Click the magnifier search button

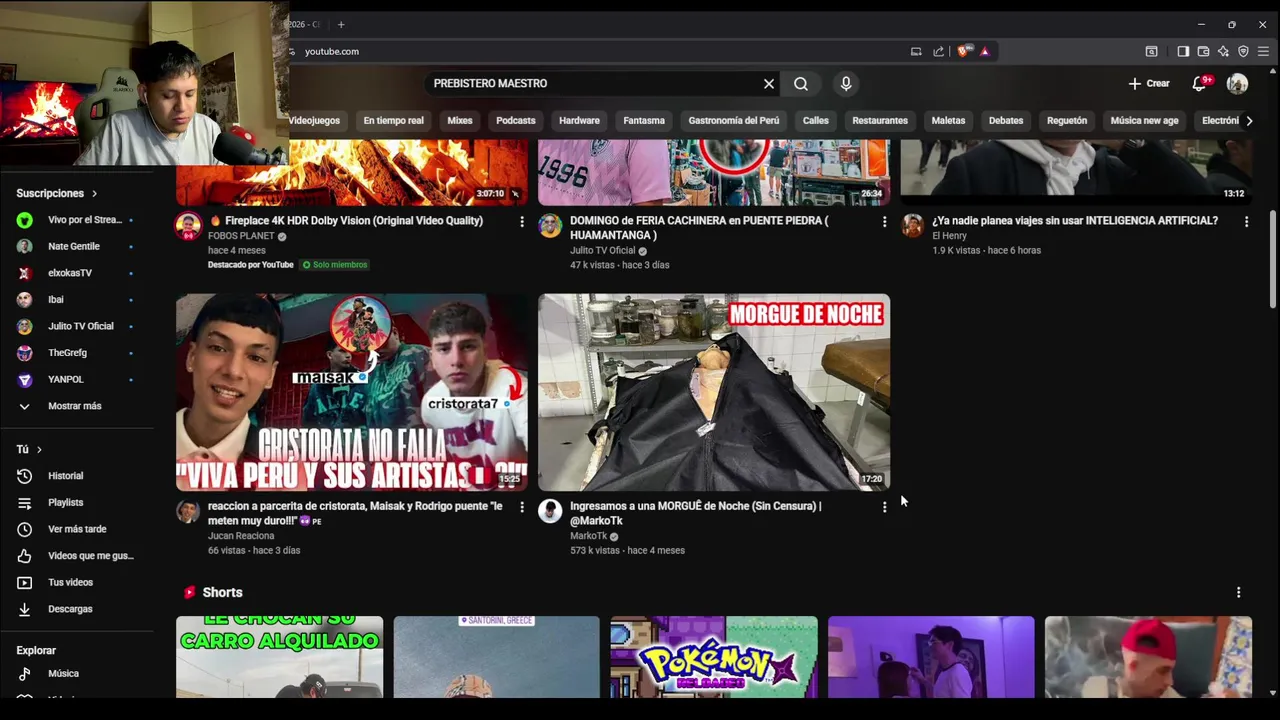click(x=801, y=84)
